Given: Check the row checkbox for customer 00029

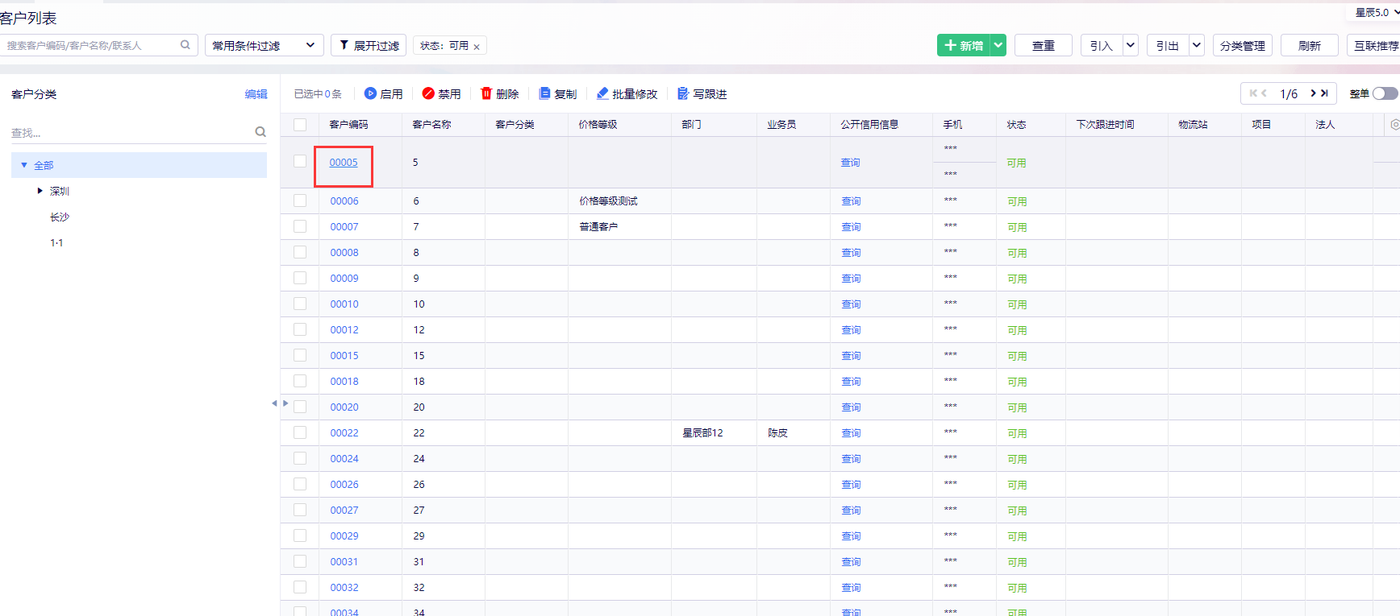Looking at the screenshot, I should [300, 536].
